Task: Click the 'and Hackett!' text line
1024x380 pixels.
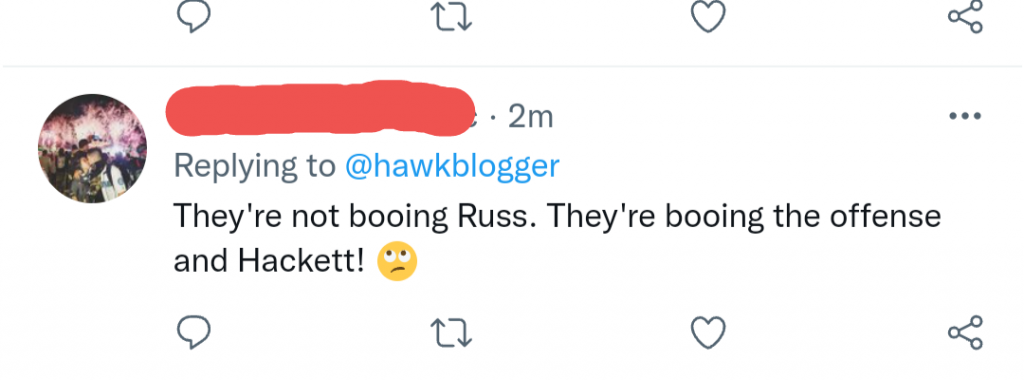Action: pyautogui.click(x=268, y=261)
